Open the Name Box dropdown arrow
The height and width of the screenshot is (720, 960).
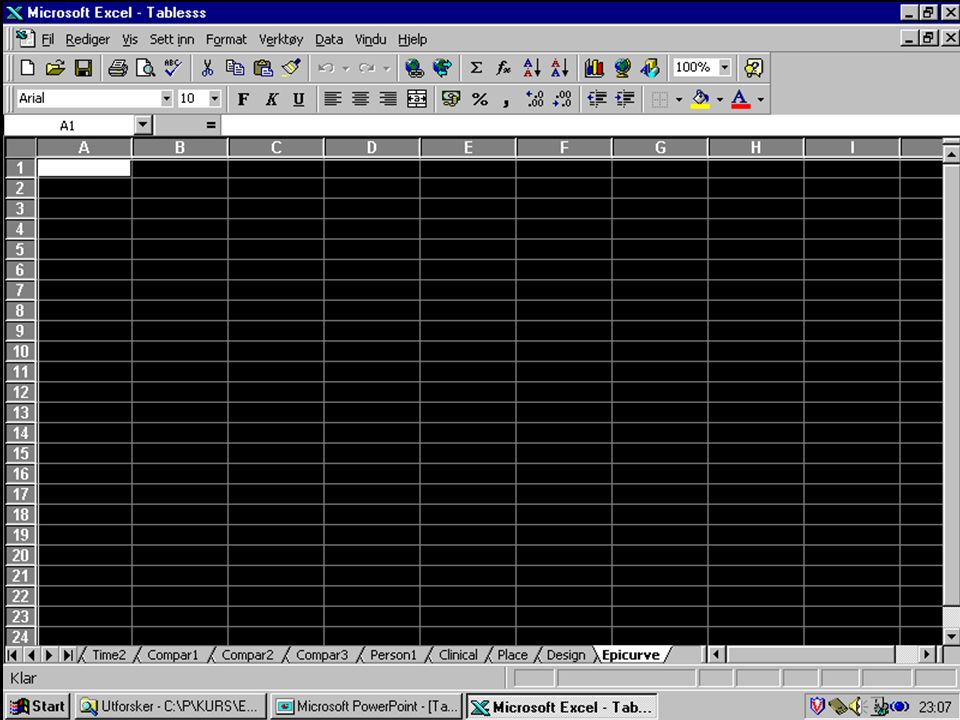click(x=143, y=125)
